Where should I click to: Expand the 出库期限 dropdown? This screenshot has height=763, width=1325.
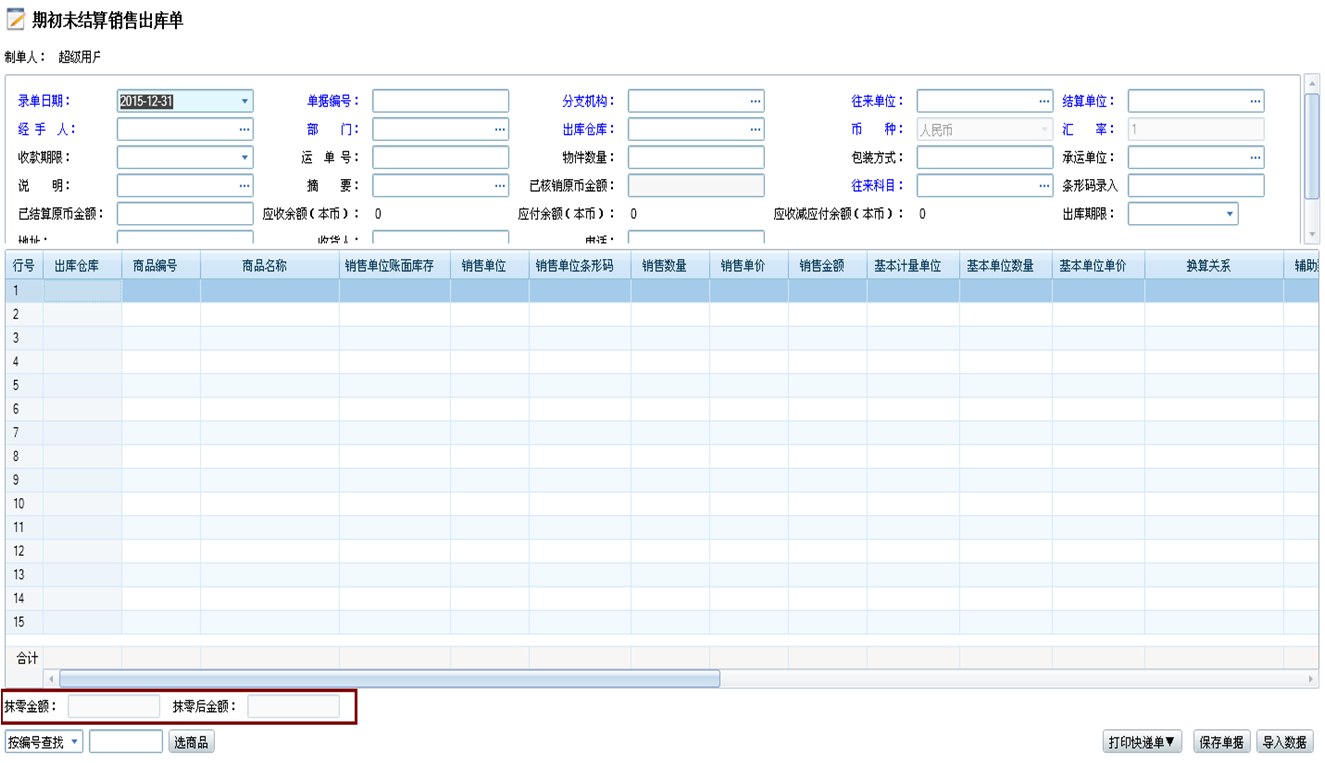[x=1230, y=213]
